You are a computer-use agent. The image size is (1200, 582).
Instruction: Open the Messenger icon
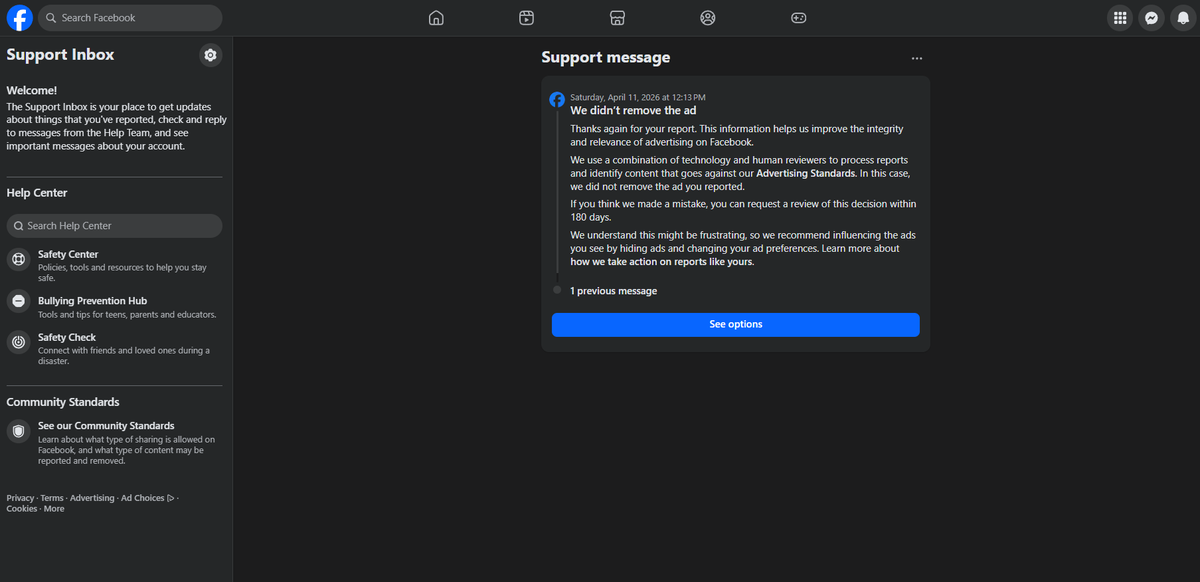point(1152,18)
